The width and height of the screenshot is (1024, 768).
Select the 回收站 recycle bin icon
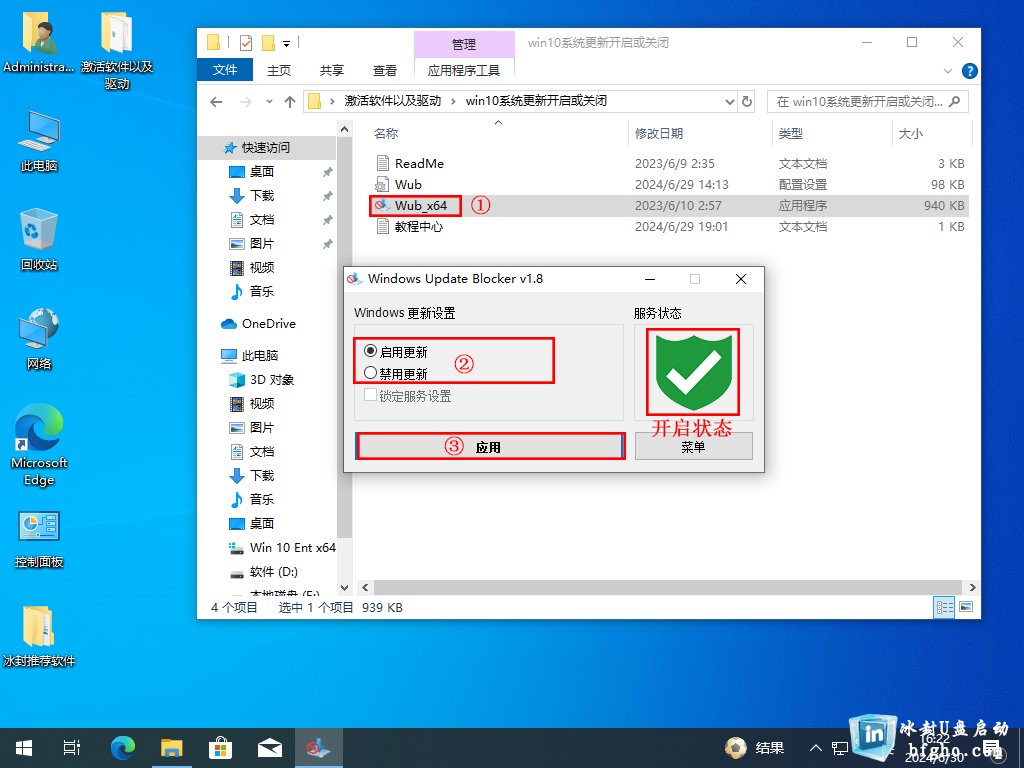coord(39,240)
